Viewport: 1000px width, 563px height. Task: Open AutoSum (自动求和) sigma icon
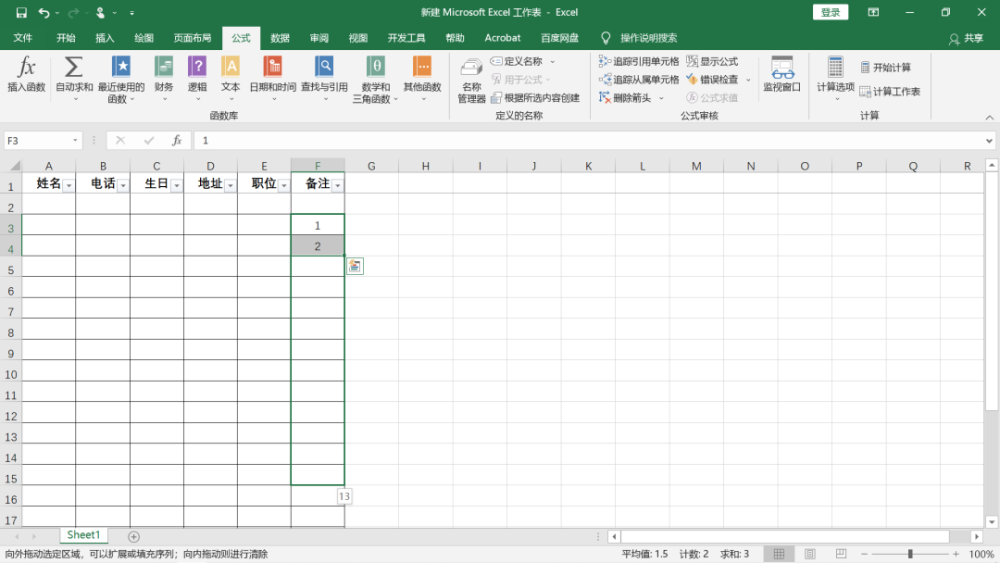tap(74, 67)
